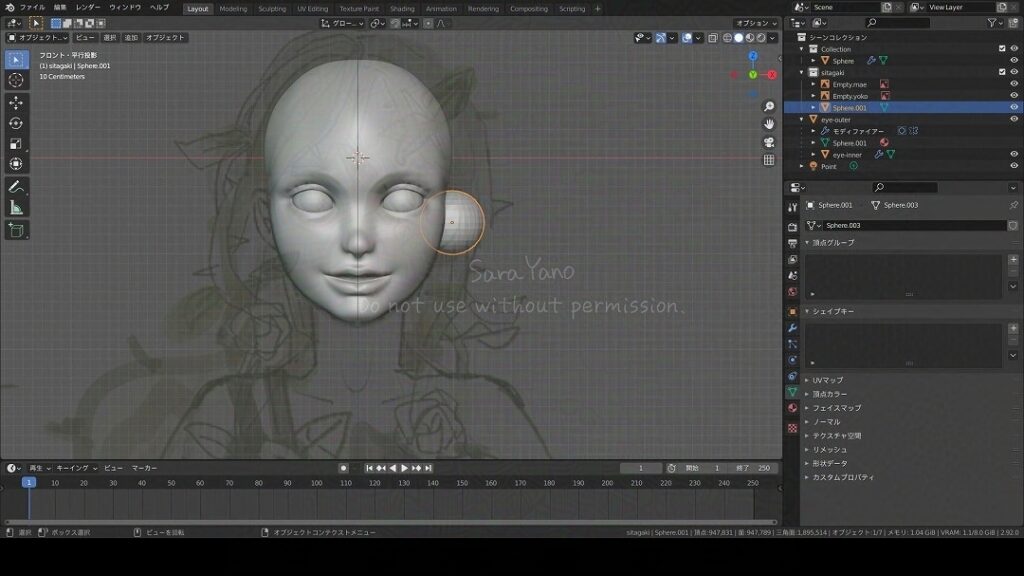Switch to the Shading workspace tab
Screen dimensions: 1024x576
(x=402, y=9)
